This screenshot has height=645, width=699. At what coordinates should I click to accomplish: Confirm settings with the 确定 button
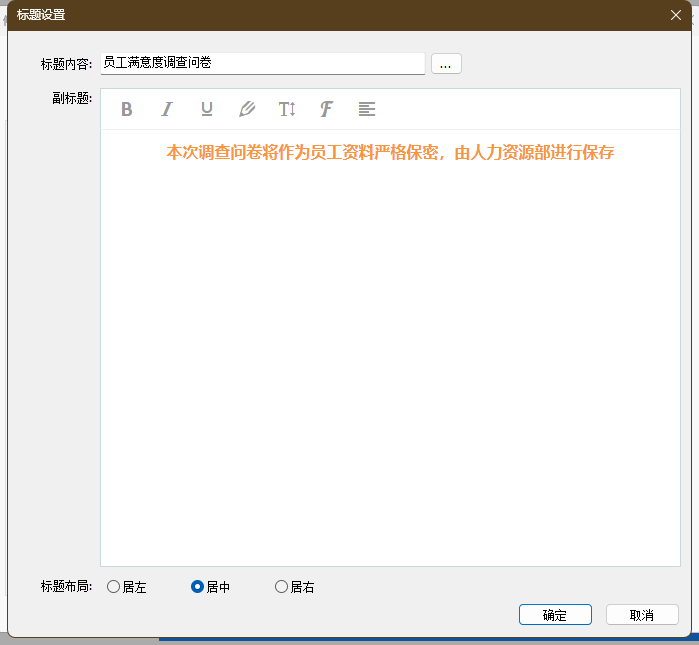tap(555, 615)
